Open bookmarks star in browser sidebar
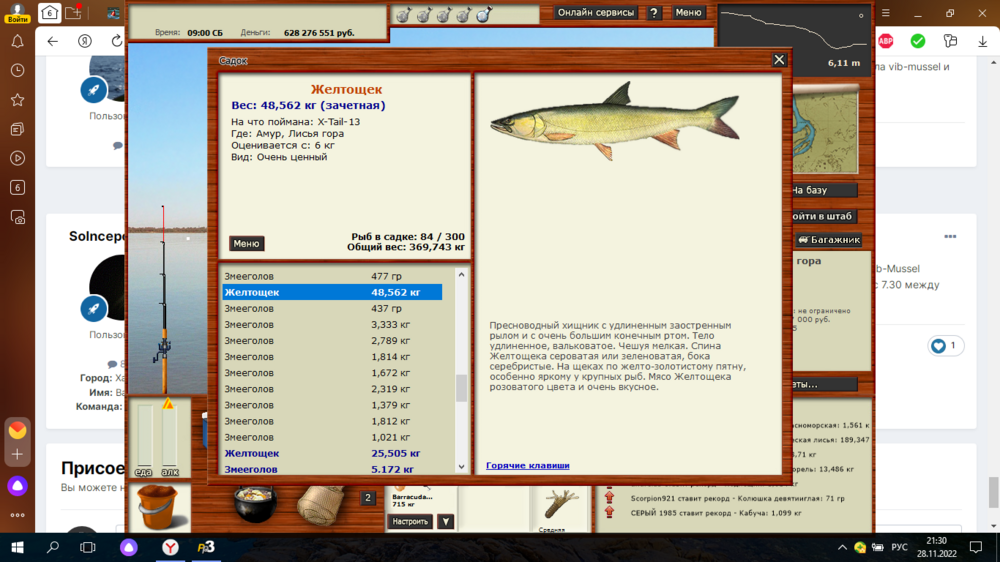1000x562 pixels. click(17, 100)
